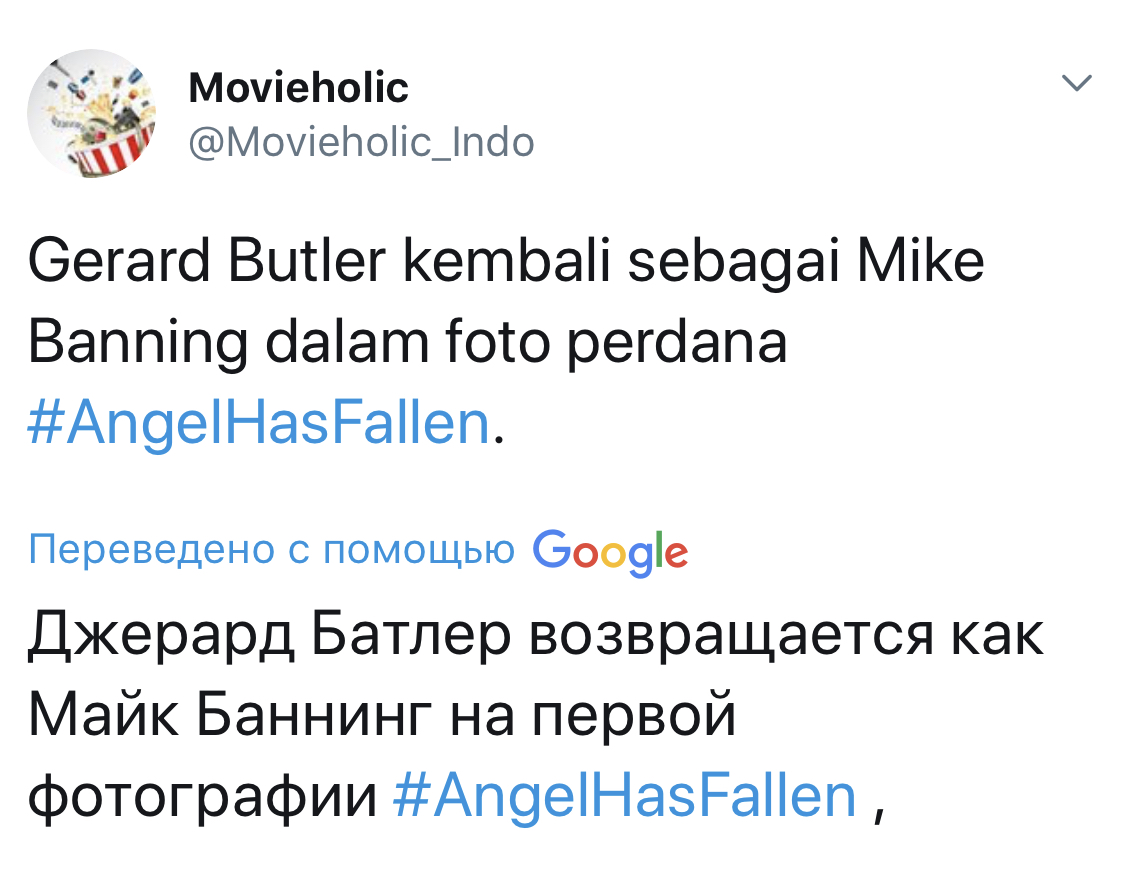This screenshot has width=1125, height=892.
Task: Open the @Movieholic_Indo handle
Action: coord(361,142)
